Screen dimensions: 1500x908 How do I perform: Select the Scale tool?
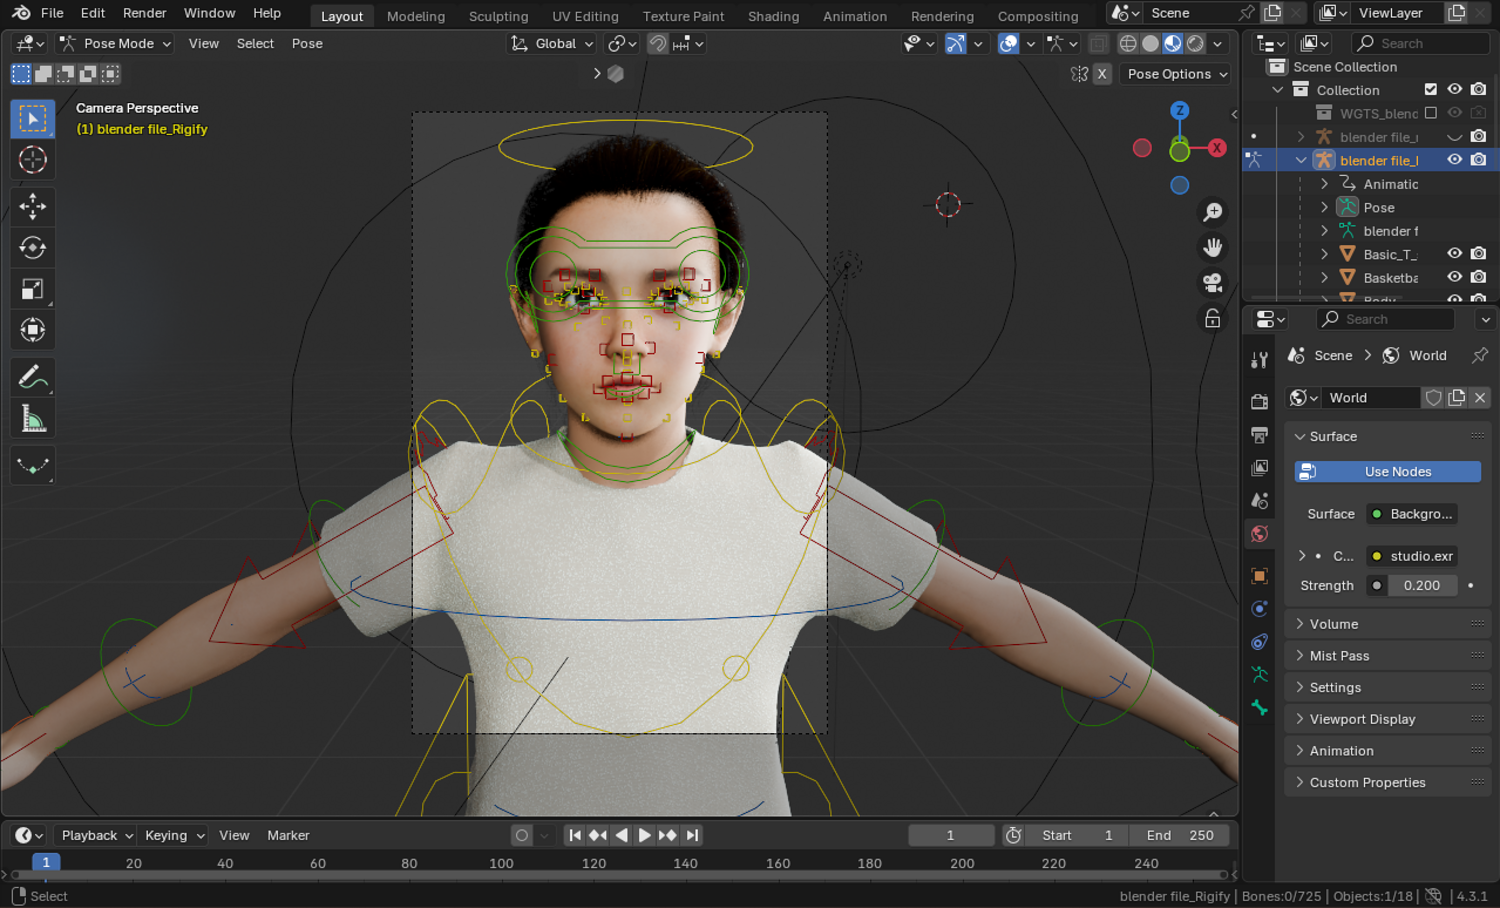click(x=32, y=290)
